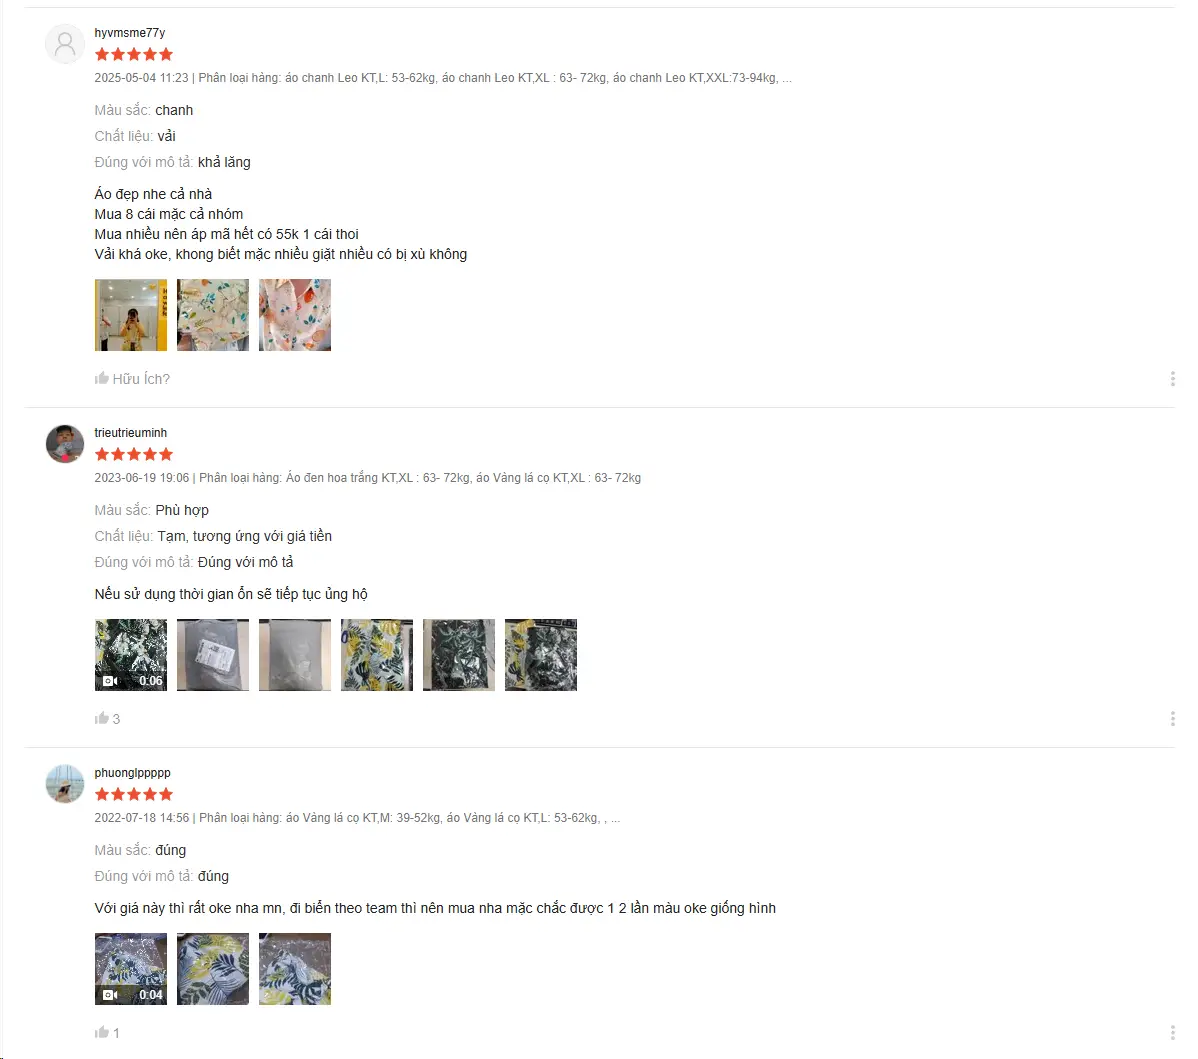Screen dimensions: 1198x1059
Task: Open the three-dot menu on phuonglppppp's review
Action: click(x=1172, y=1032)
